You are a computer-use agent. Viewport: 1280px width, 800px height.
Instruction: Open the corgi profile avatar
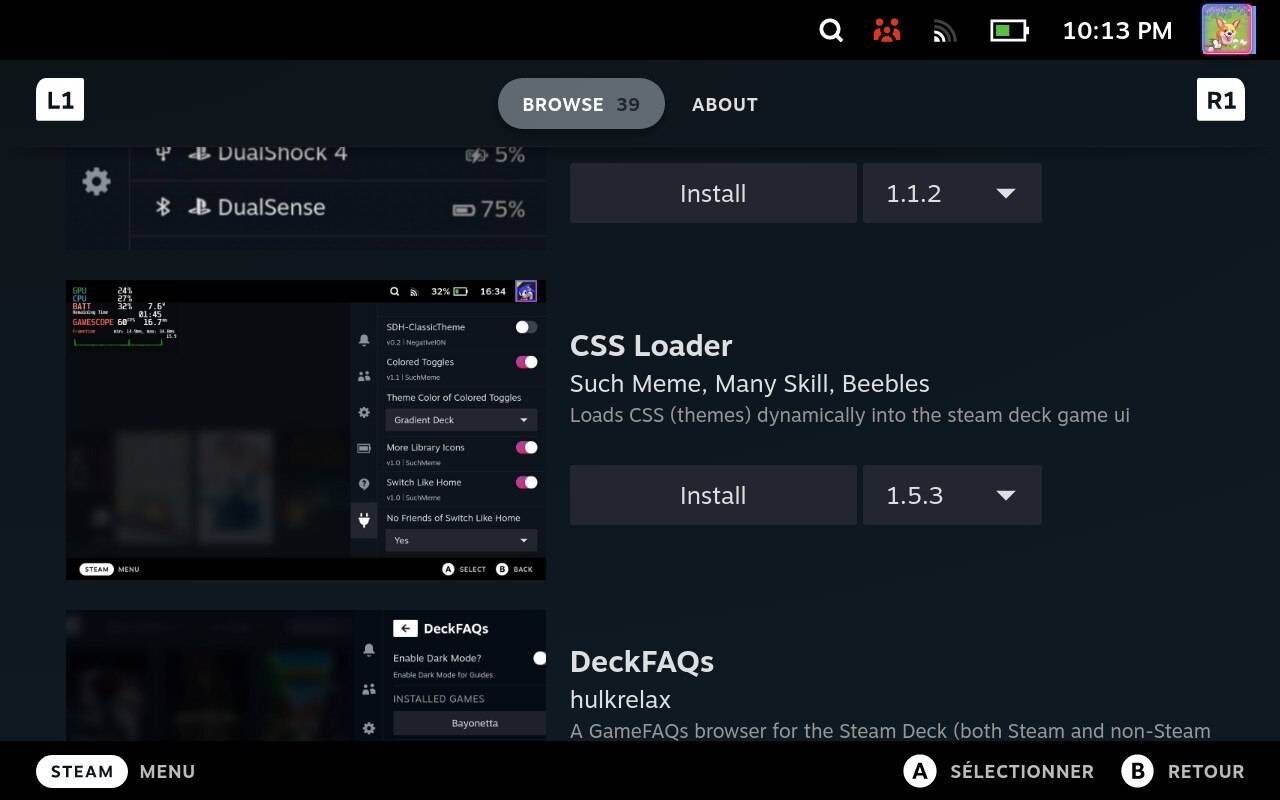click(1228, 29)
